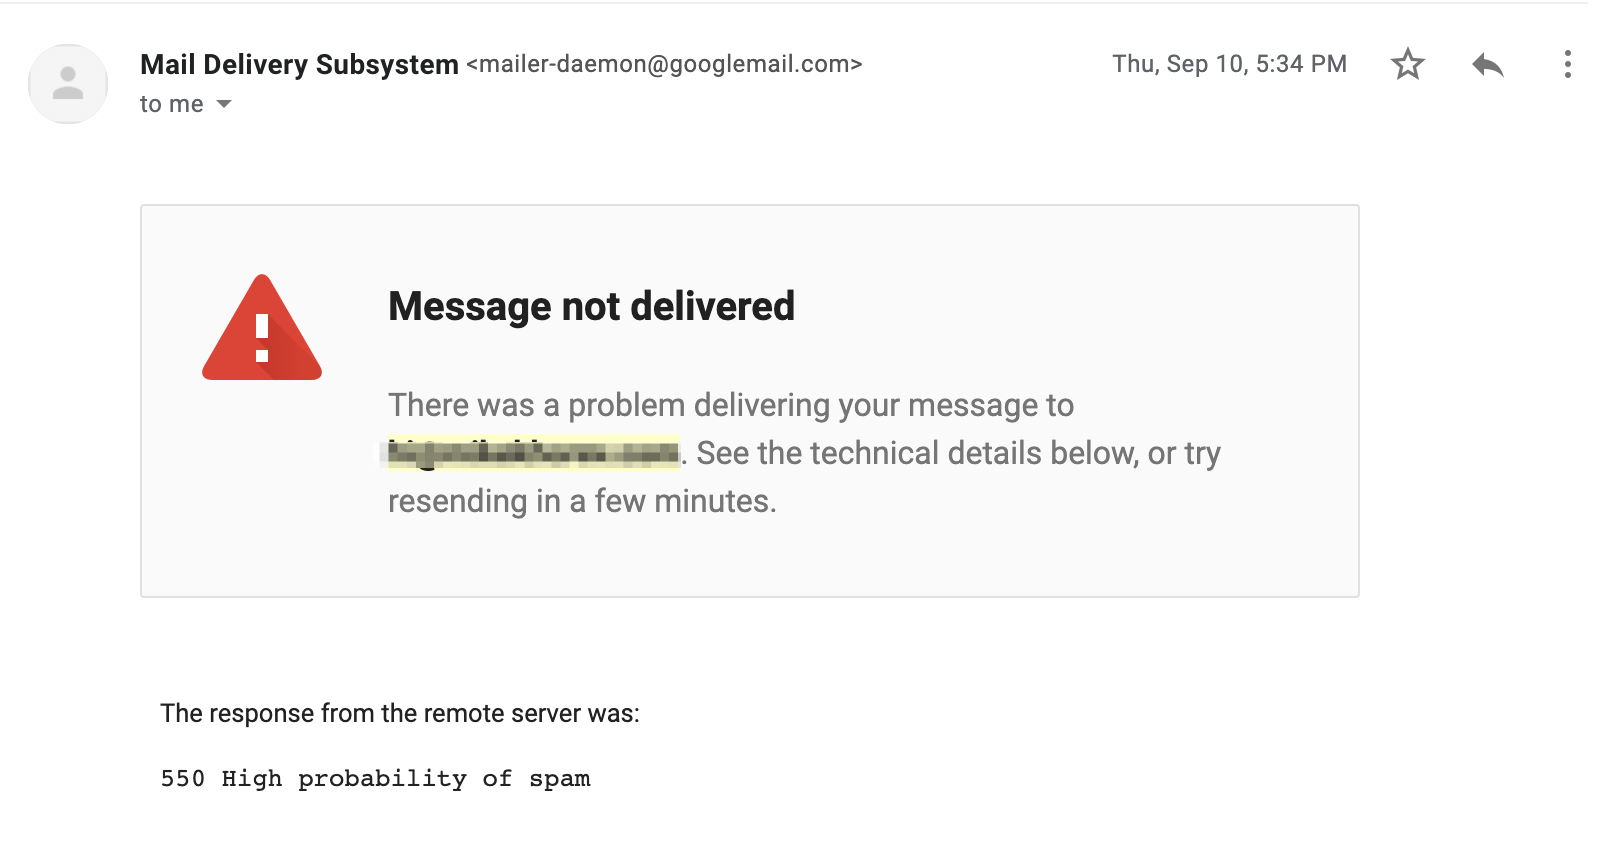
Task: Click the word 'spam' in server response
Action: [560, 780]
